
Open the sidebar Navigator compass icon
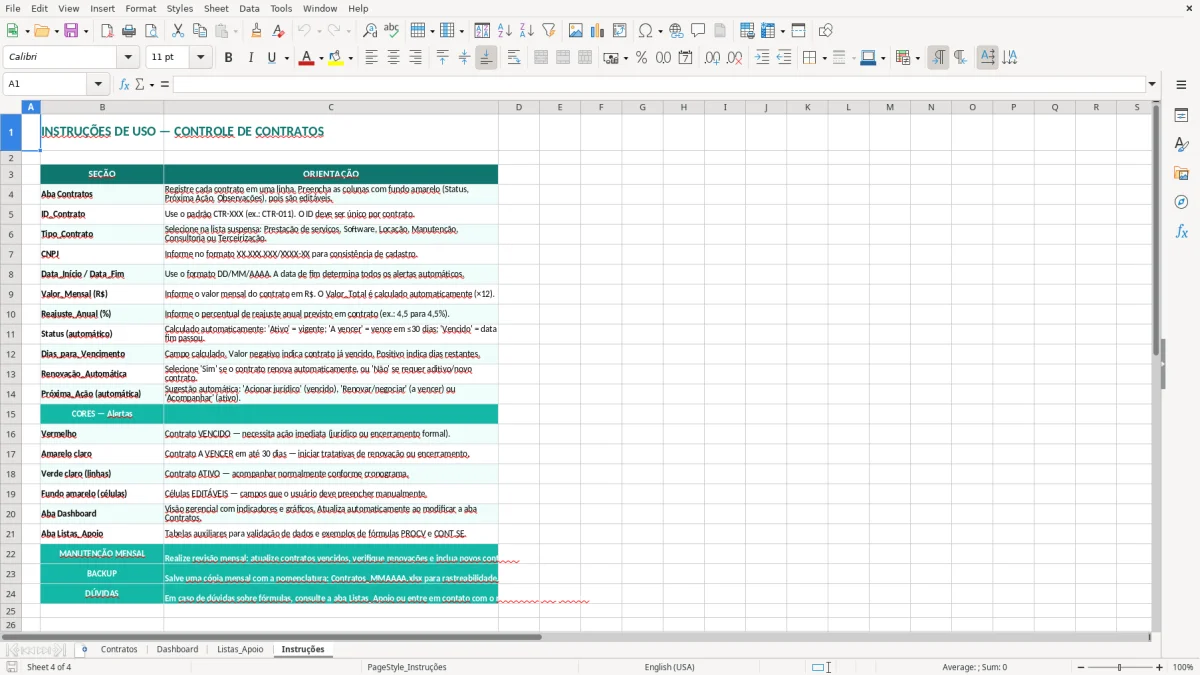1181,203
